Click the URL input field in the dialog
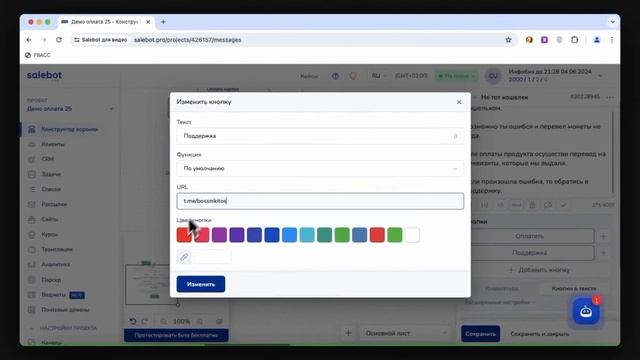The height and width of the screenshot is (360, 640). (320, 201)
